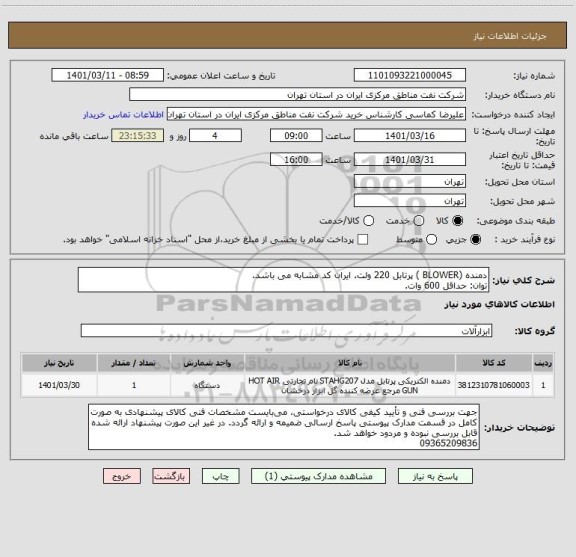Select the خدمت radio button
The height and width of the screenshot is (557, 576).
pos(419,220)
